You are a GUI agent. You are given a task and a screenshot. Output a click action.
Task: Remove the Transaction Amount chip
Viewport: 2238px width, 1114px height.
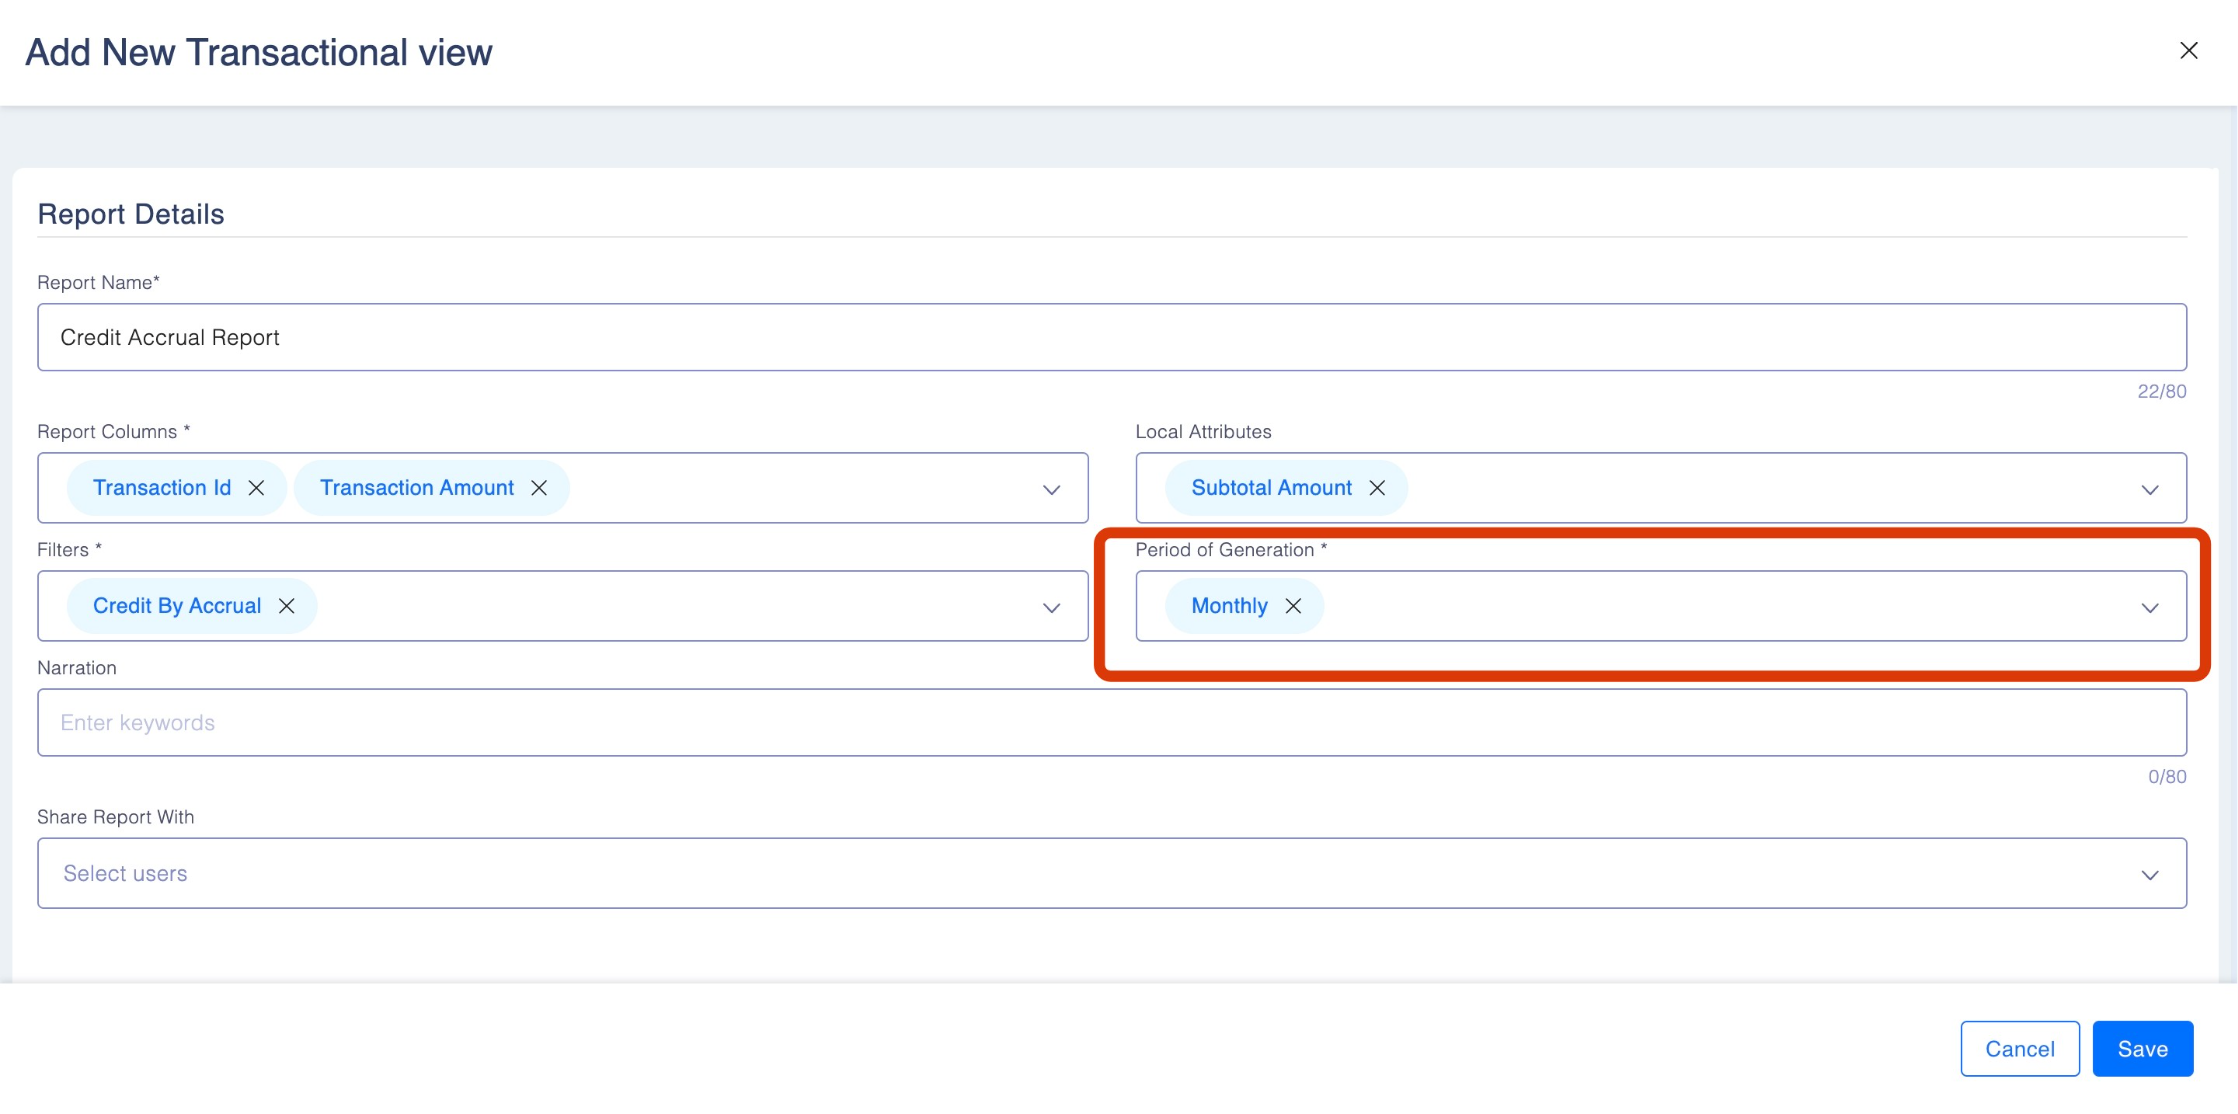[x=539, y=488]
